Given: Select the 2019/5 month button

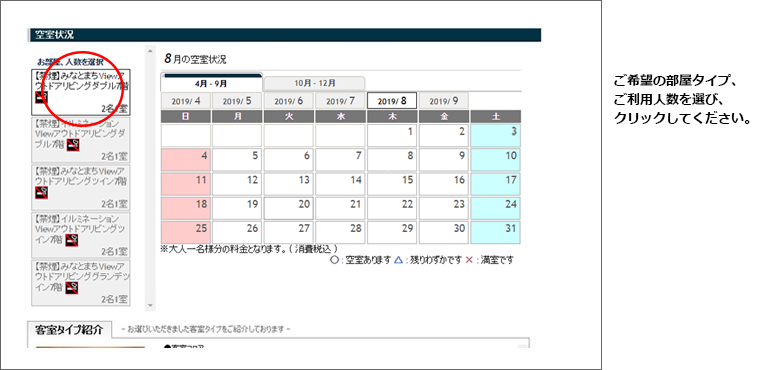Looking at the screenshot, I should coord(237,101).
